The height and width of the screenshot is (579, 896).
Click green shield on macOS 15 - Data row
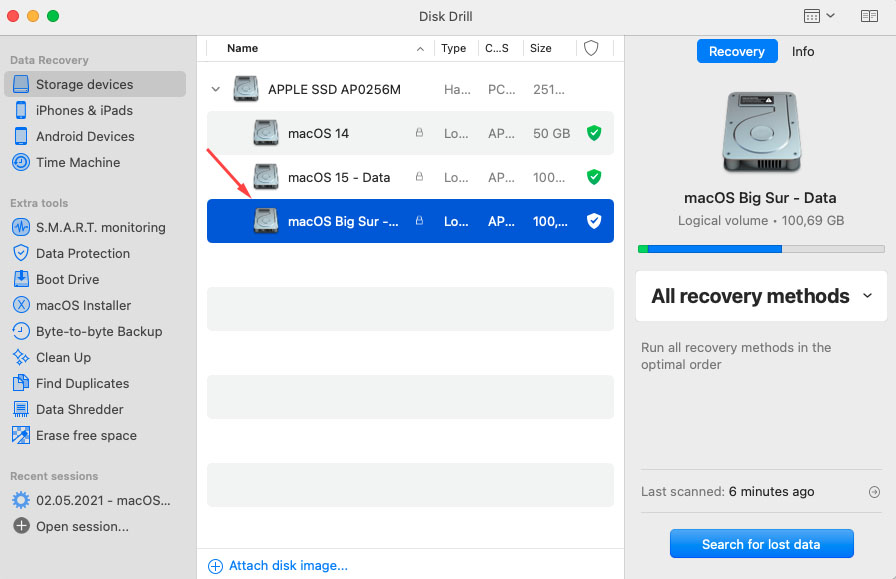point(594,177)
